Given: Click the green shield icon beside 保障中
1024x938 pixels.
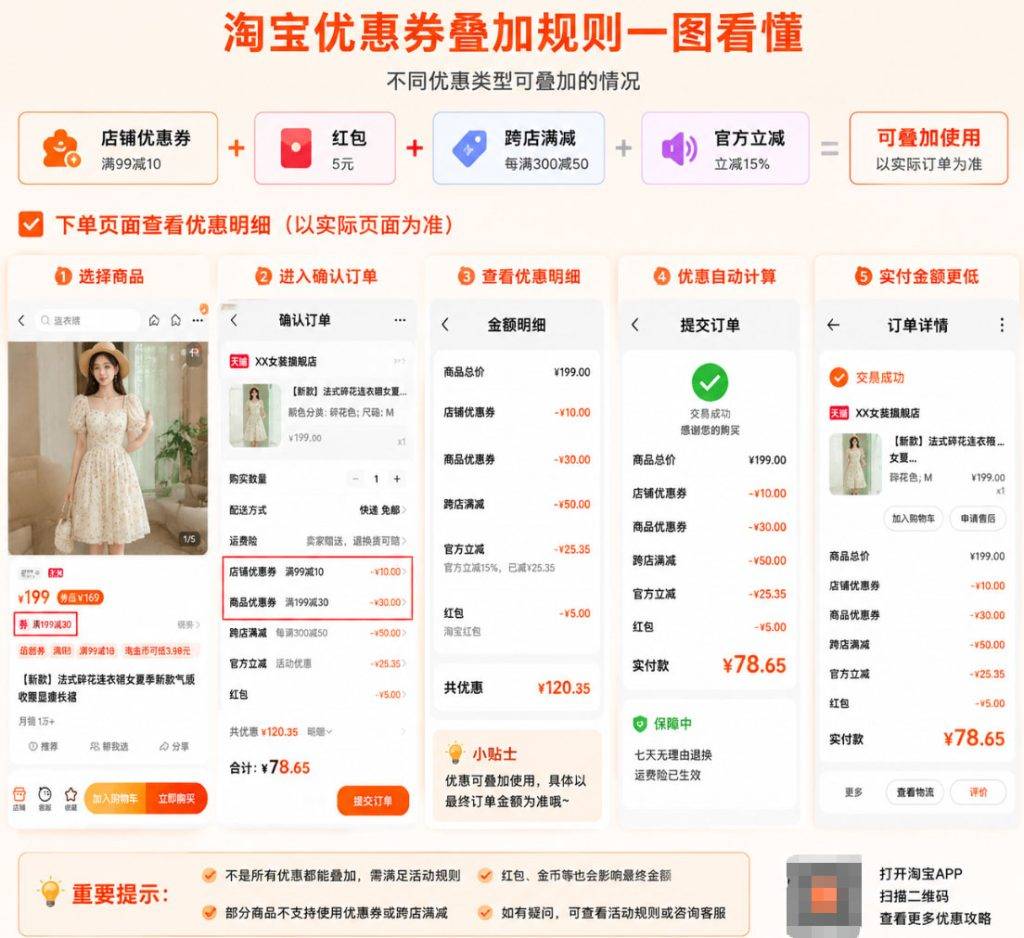Looking at the screenshot, I should (x=640, y=724).
